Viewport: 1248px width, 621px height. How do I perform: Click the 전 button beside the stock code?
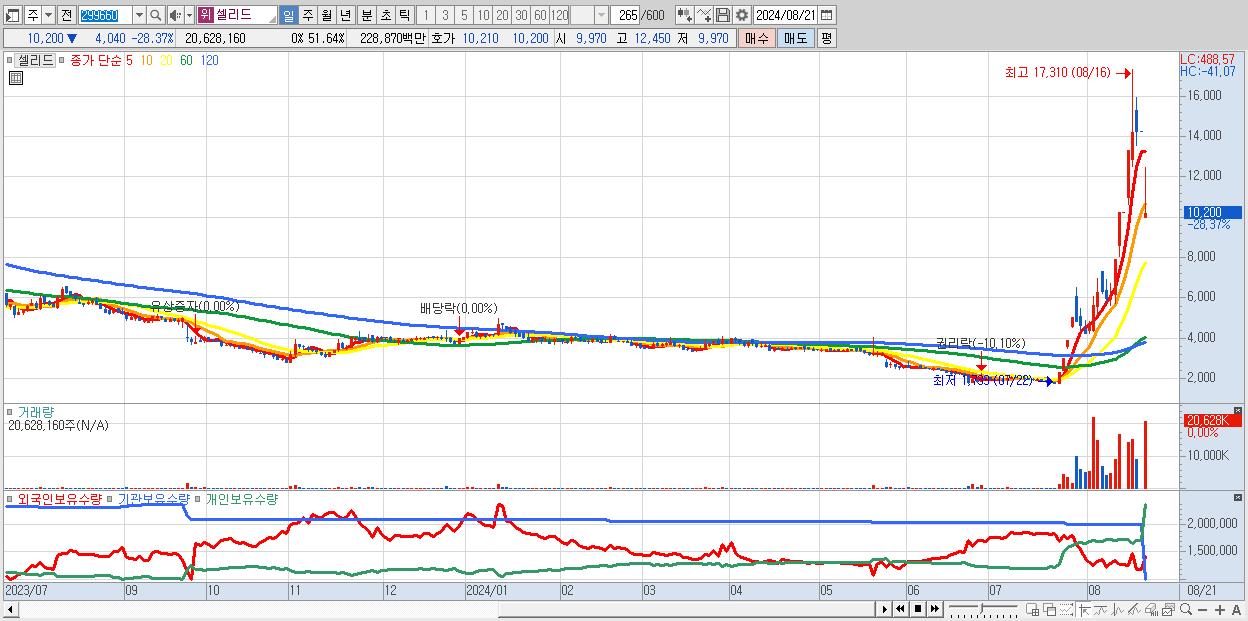[66, 15]
